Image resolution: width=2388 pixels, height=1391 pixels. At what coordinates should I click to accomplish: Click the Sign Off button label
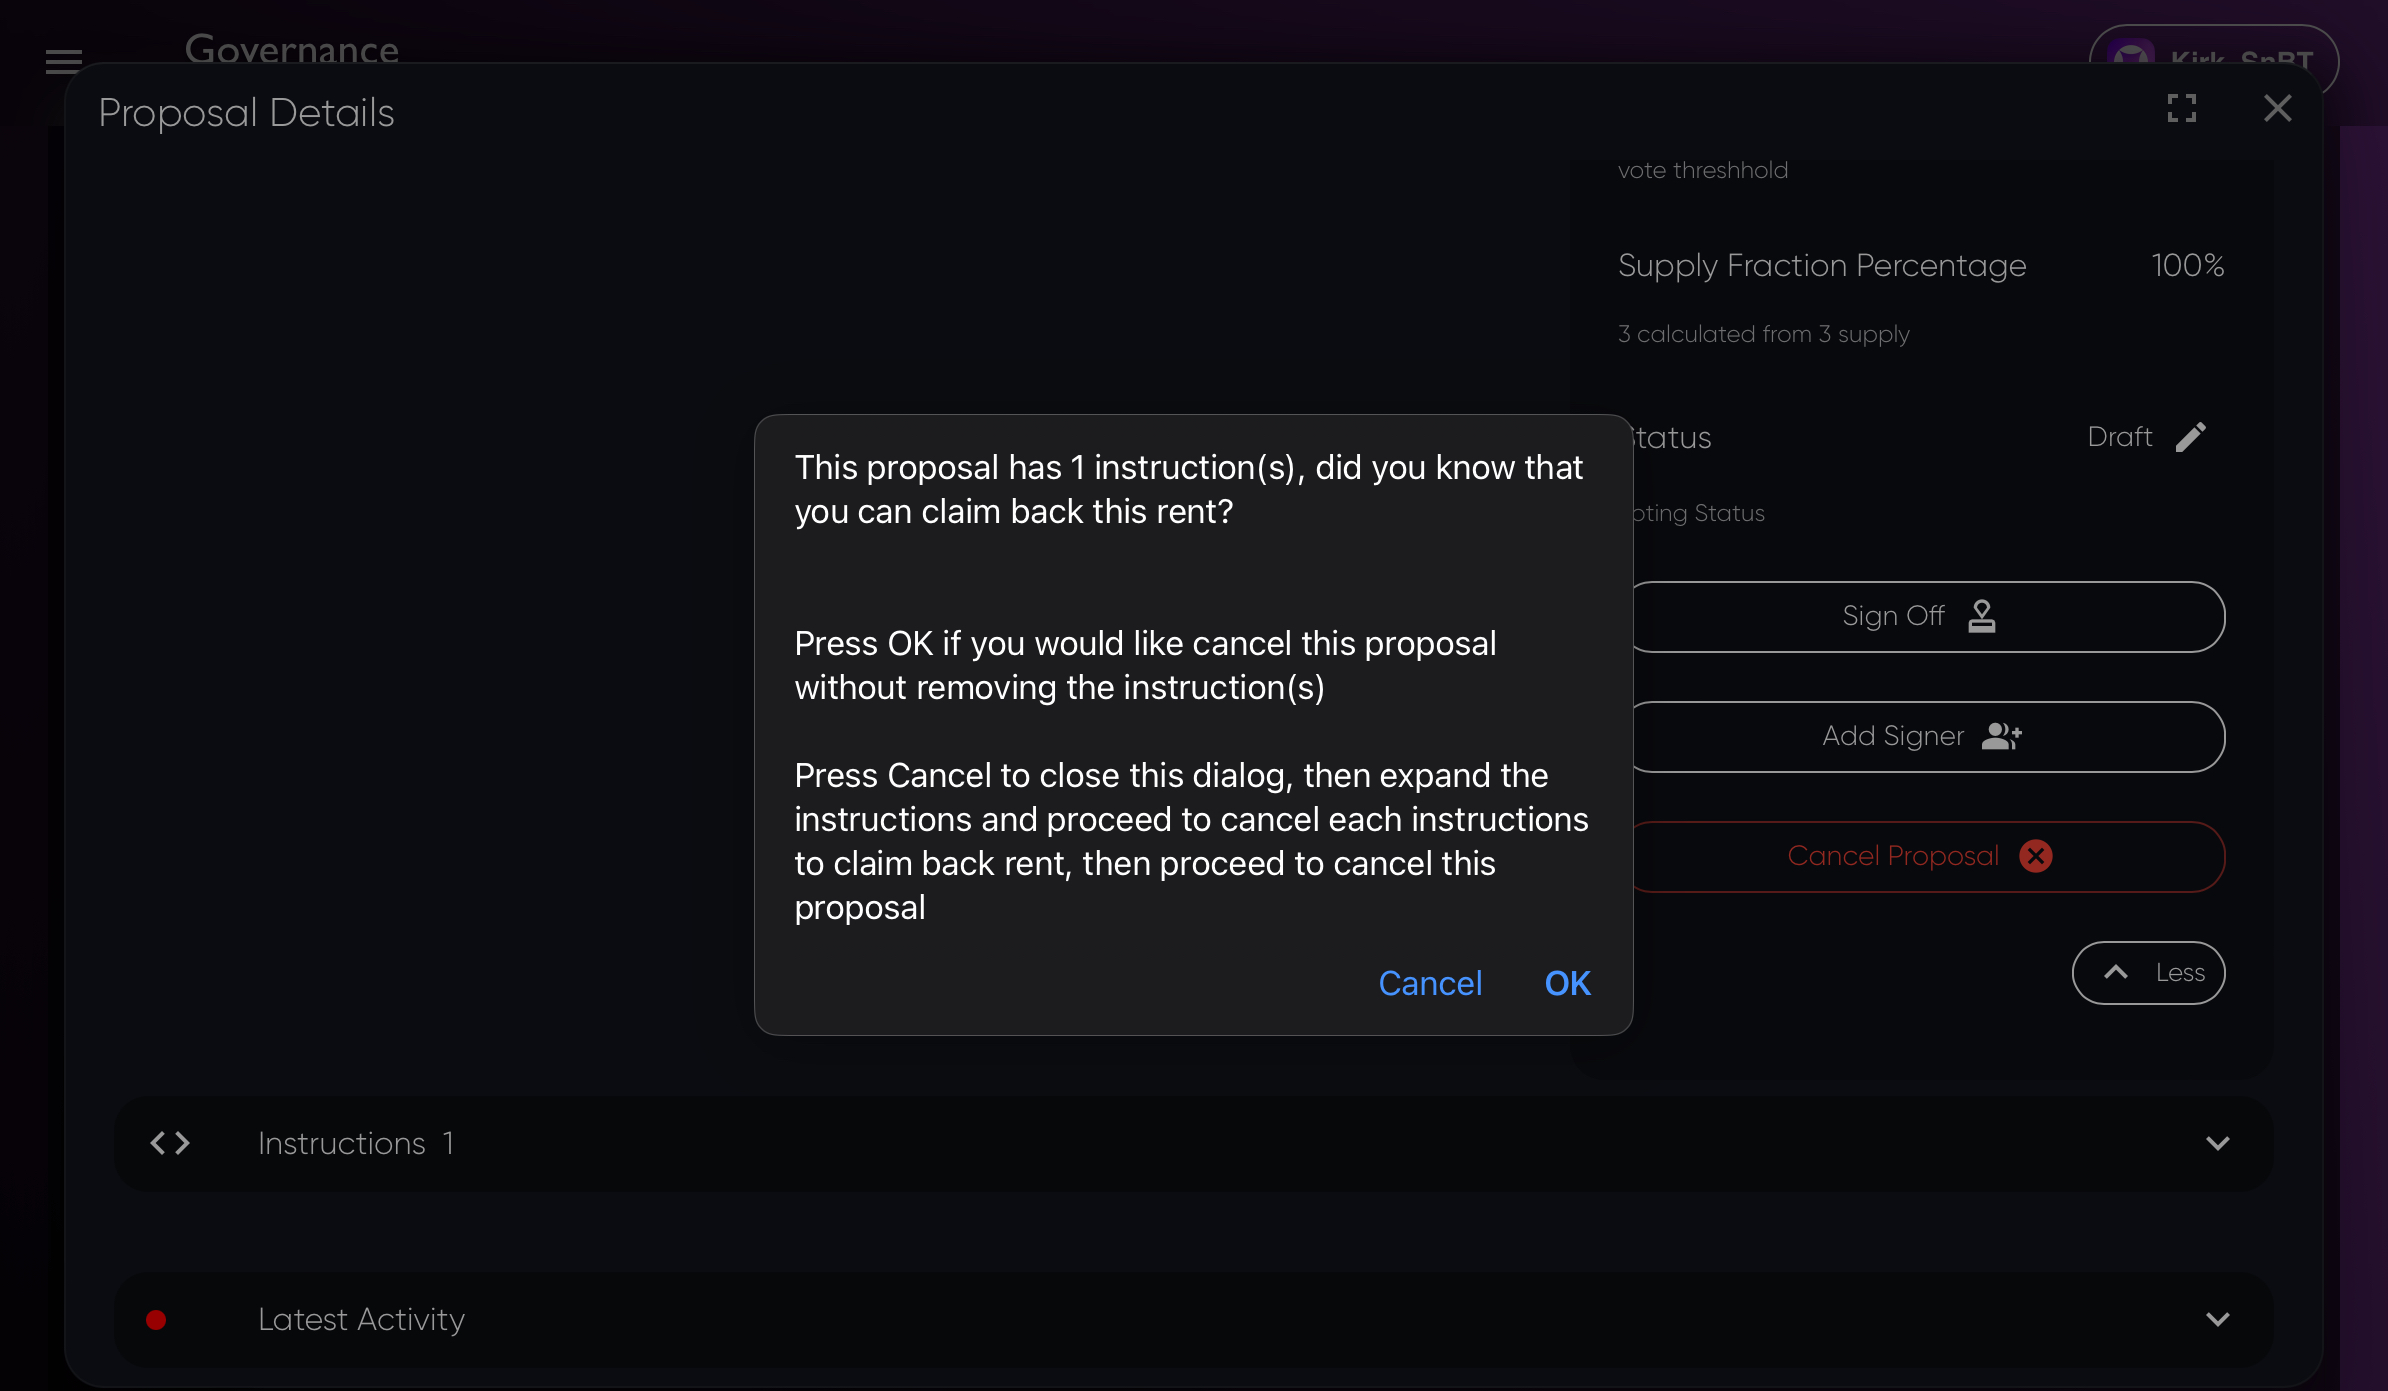[1892, 616]
